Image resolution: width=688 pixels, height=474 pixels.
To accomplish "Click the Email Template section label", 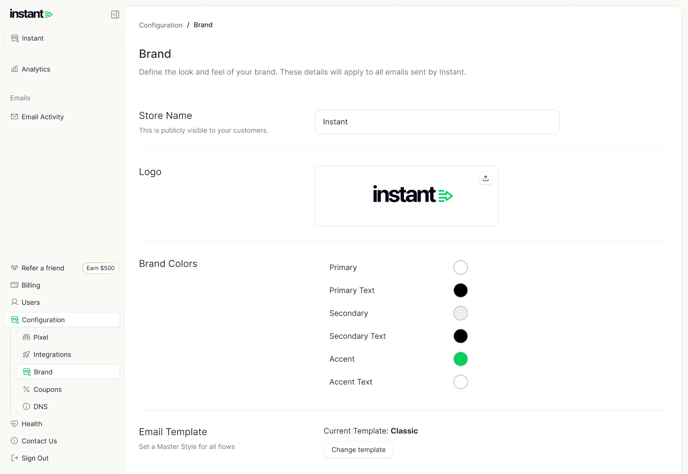I will click(x=173, y=432).
